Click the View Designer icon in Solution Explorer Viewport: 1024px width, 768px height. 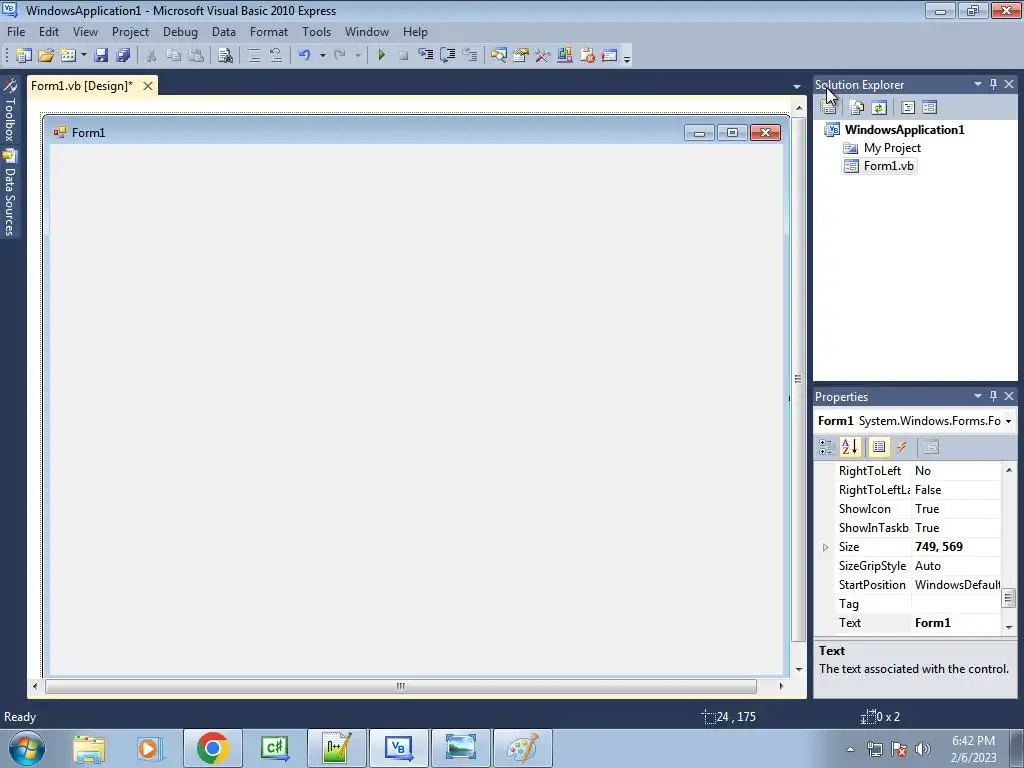929,108
